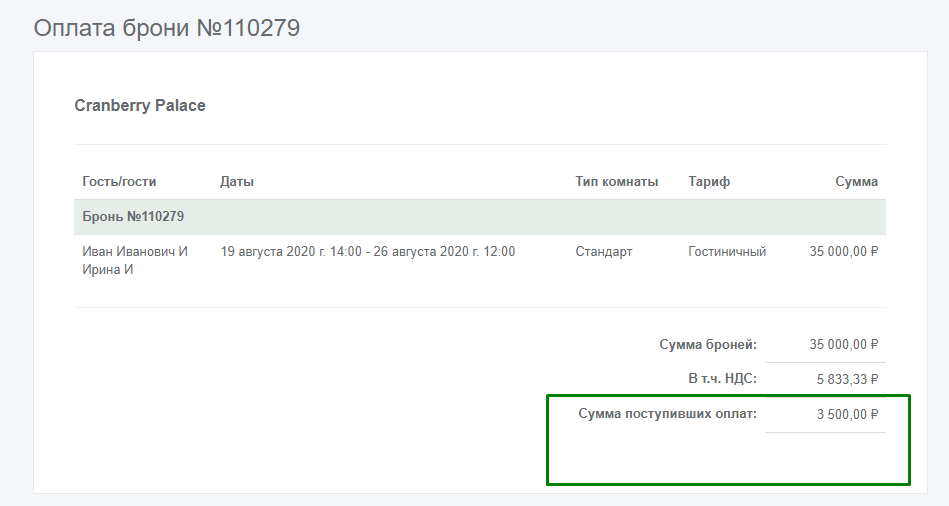
Task: Click the page title Оплата брони №110279
Action: pos(167,28)
